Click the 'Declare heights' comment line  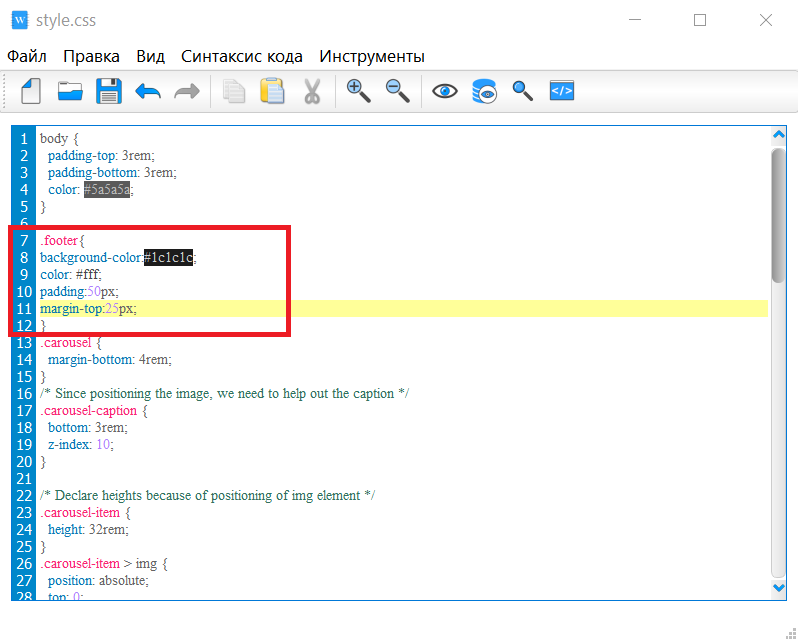pyautogui.click(x=208, y=495)
